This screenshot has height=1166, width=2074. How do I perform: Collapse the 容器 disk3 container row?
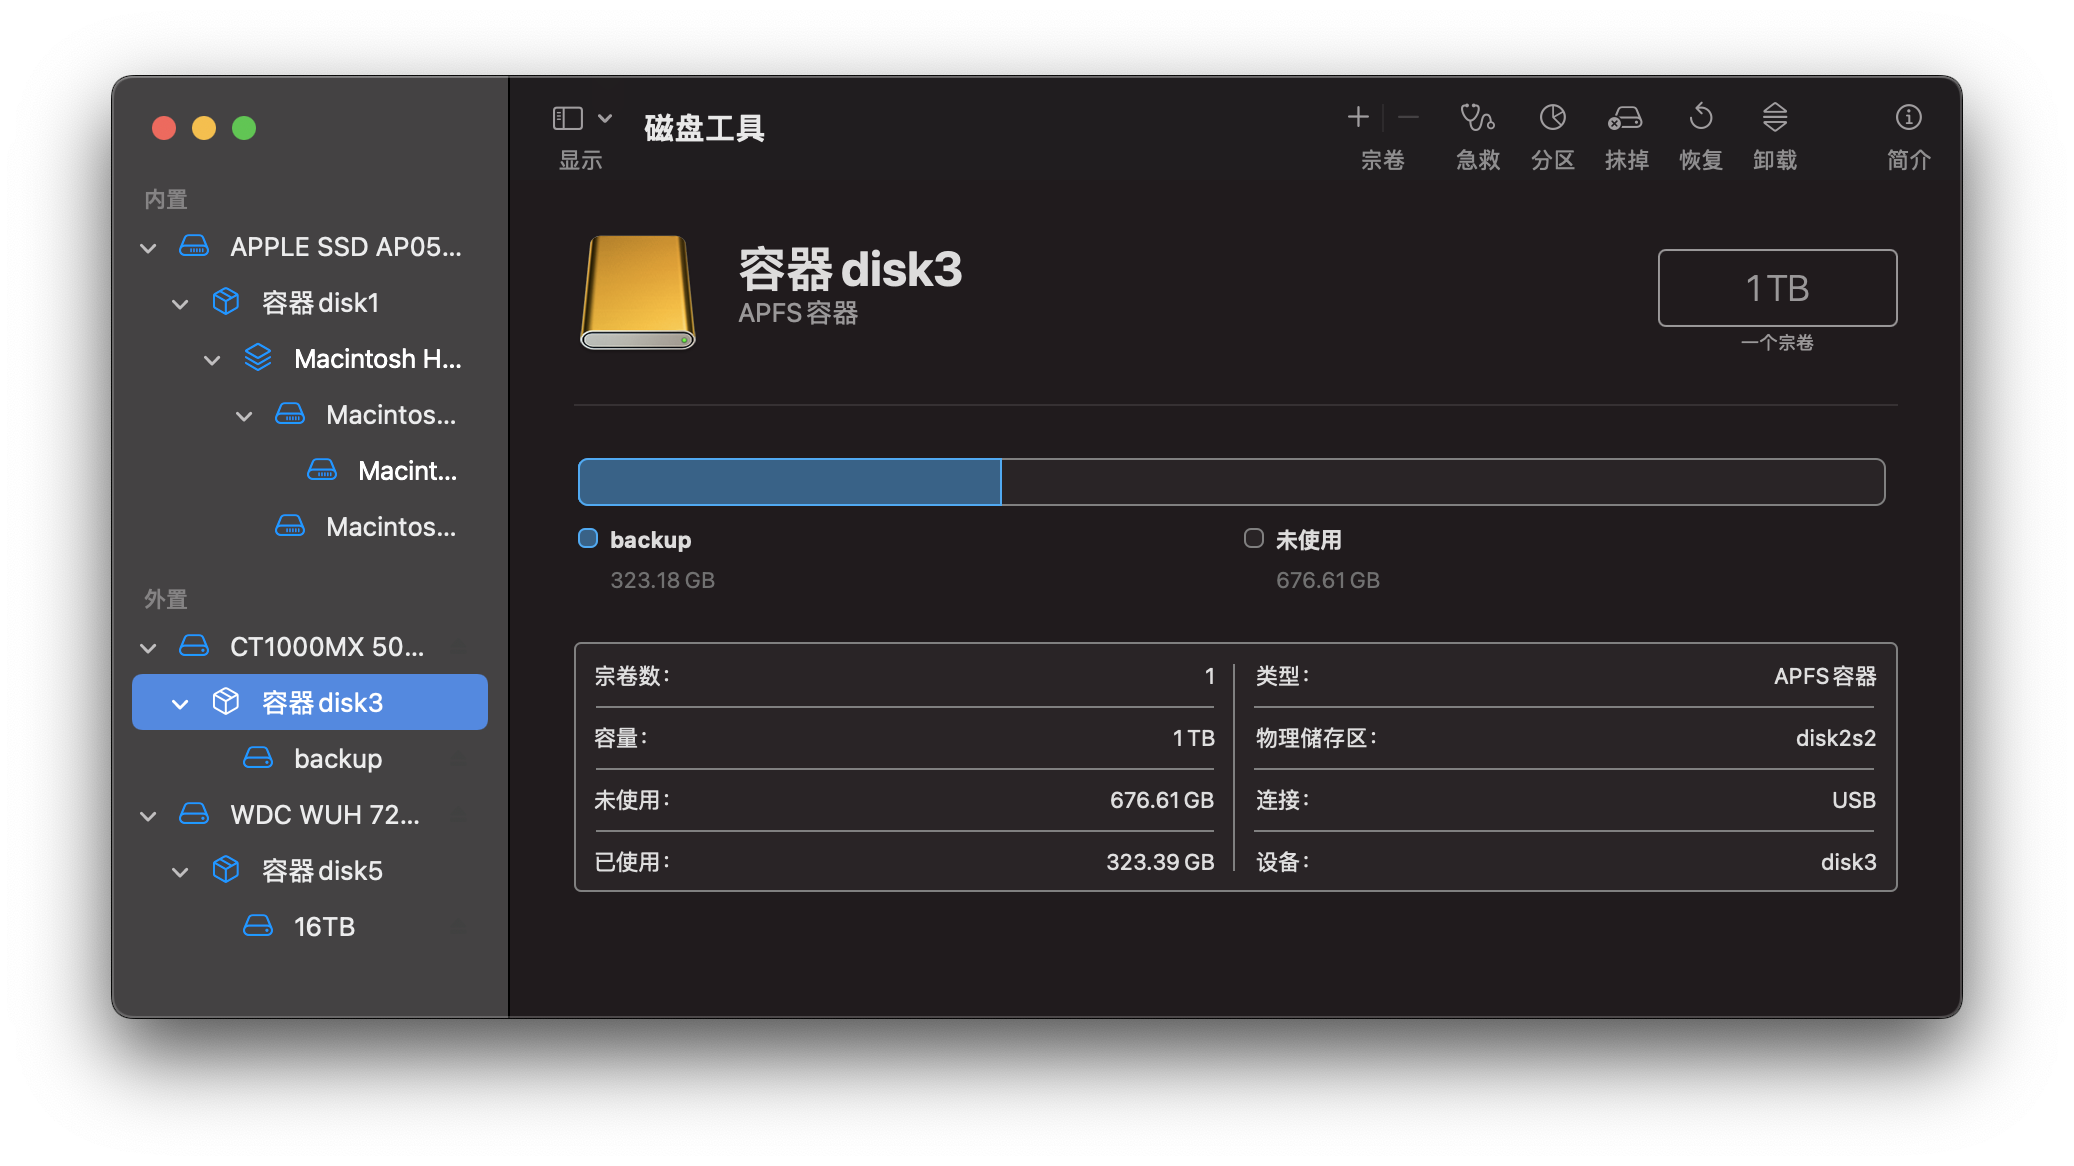click(x=180, y=704)
